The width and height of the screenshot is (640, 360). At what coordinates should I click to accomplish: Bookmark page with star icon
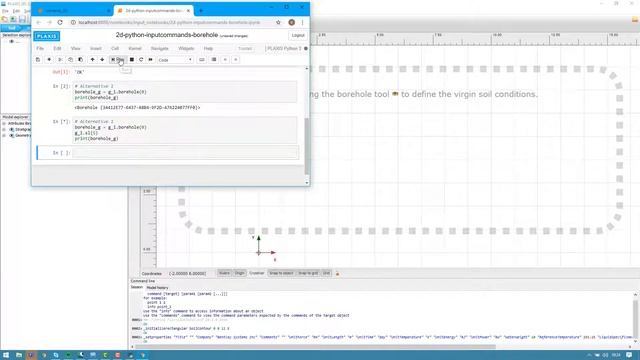(x=278, y=22)
